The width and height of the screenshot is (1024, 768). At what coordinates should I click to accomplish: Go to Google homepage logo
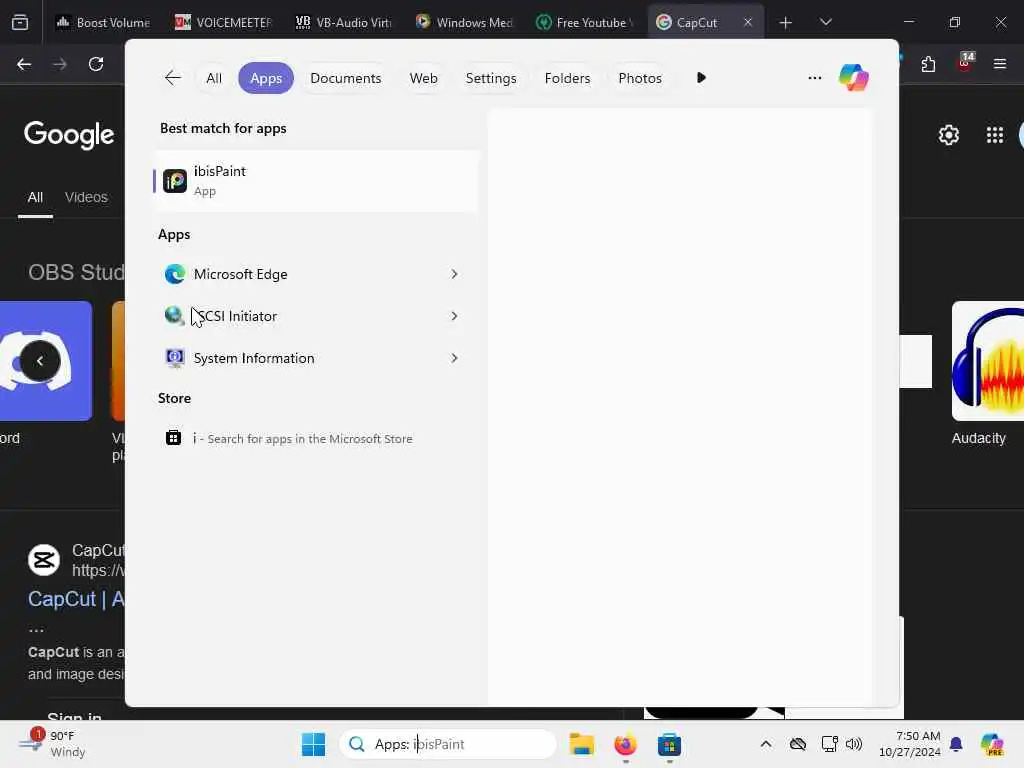pos(69,135)
